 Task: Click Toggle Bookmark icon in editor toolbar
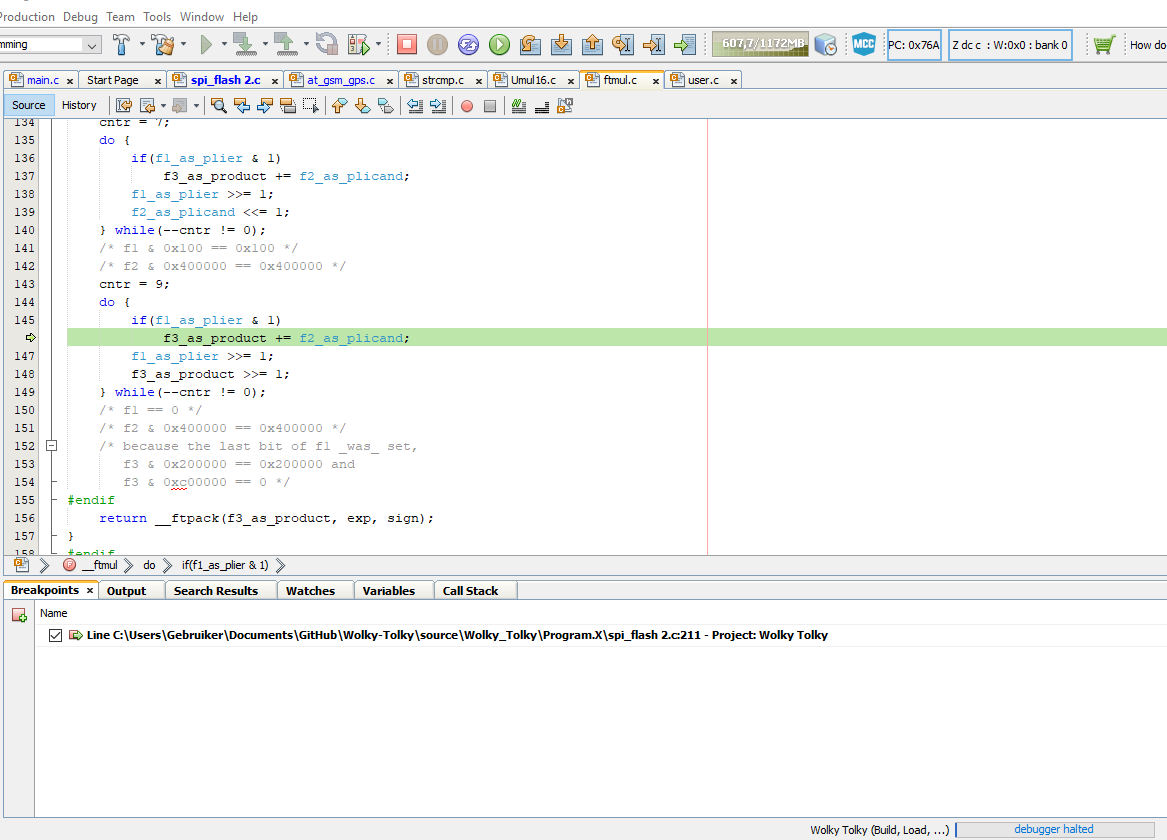386,106
